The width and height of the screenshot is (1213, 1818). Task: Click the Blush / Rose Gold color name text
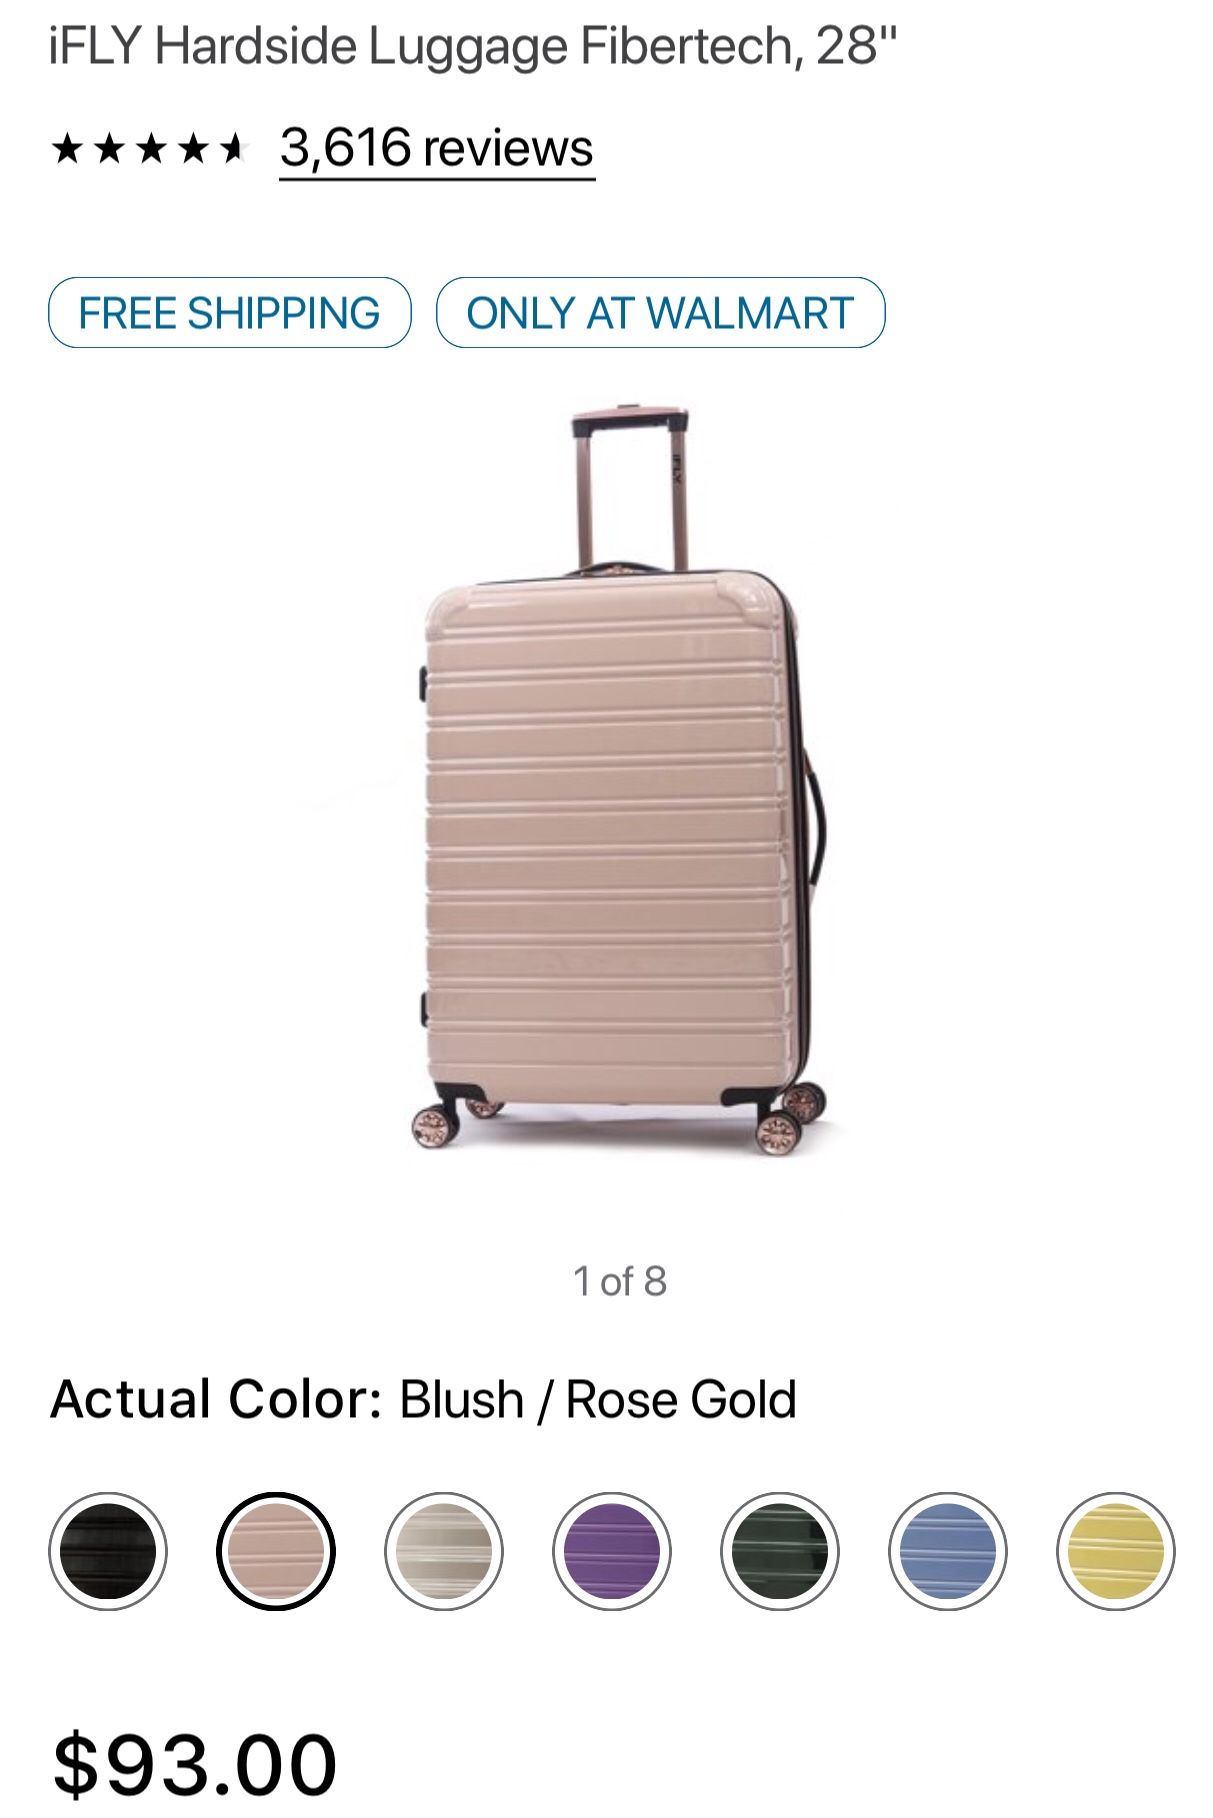click(x=598, y=1398)
